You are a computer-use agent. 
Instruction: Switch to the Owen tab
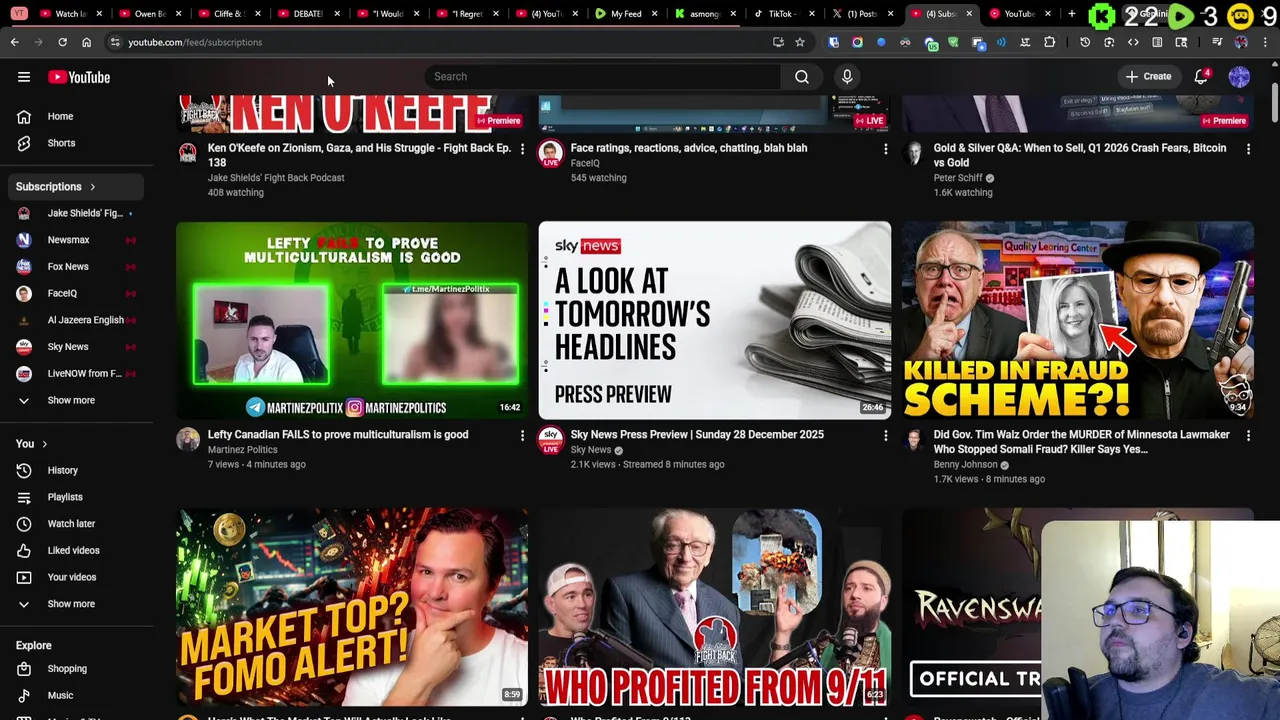click(x=150, y=14)
